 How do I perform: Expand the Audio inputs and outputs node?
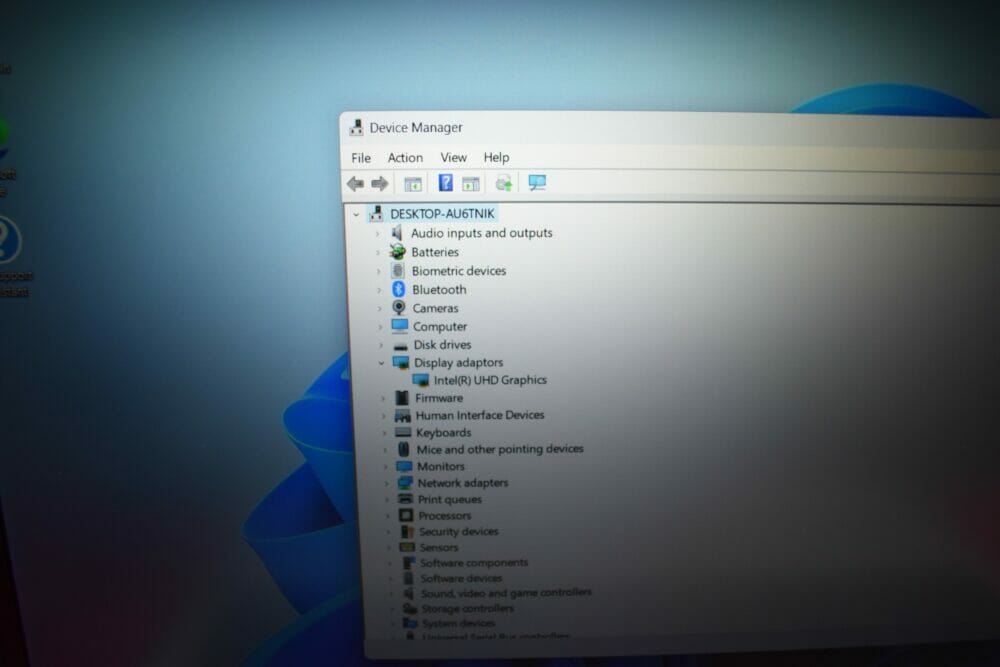(x=378, y=234)
